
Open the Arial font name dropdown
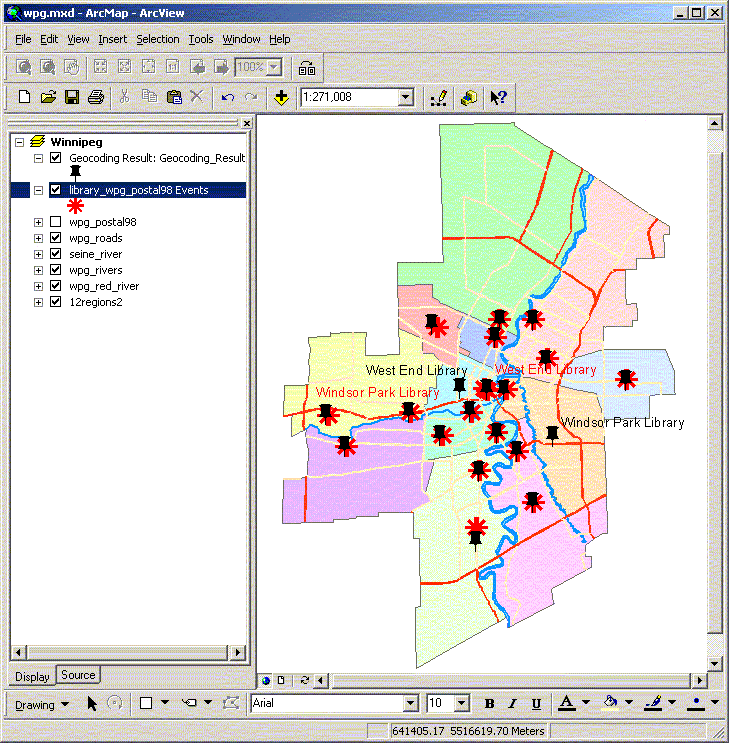pos(409,704)
